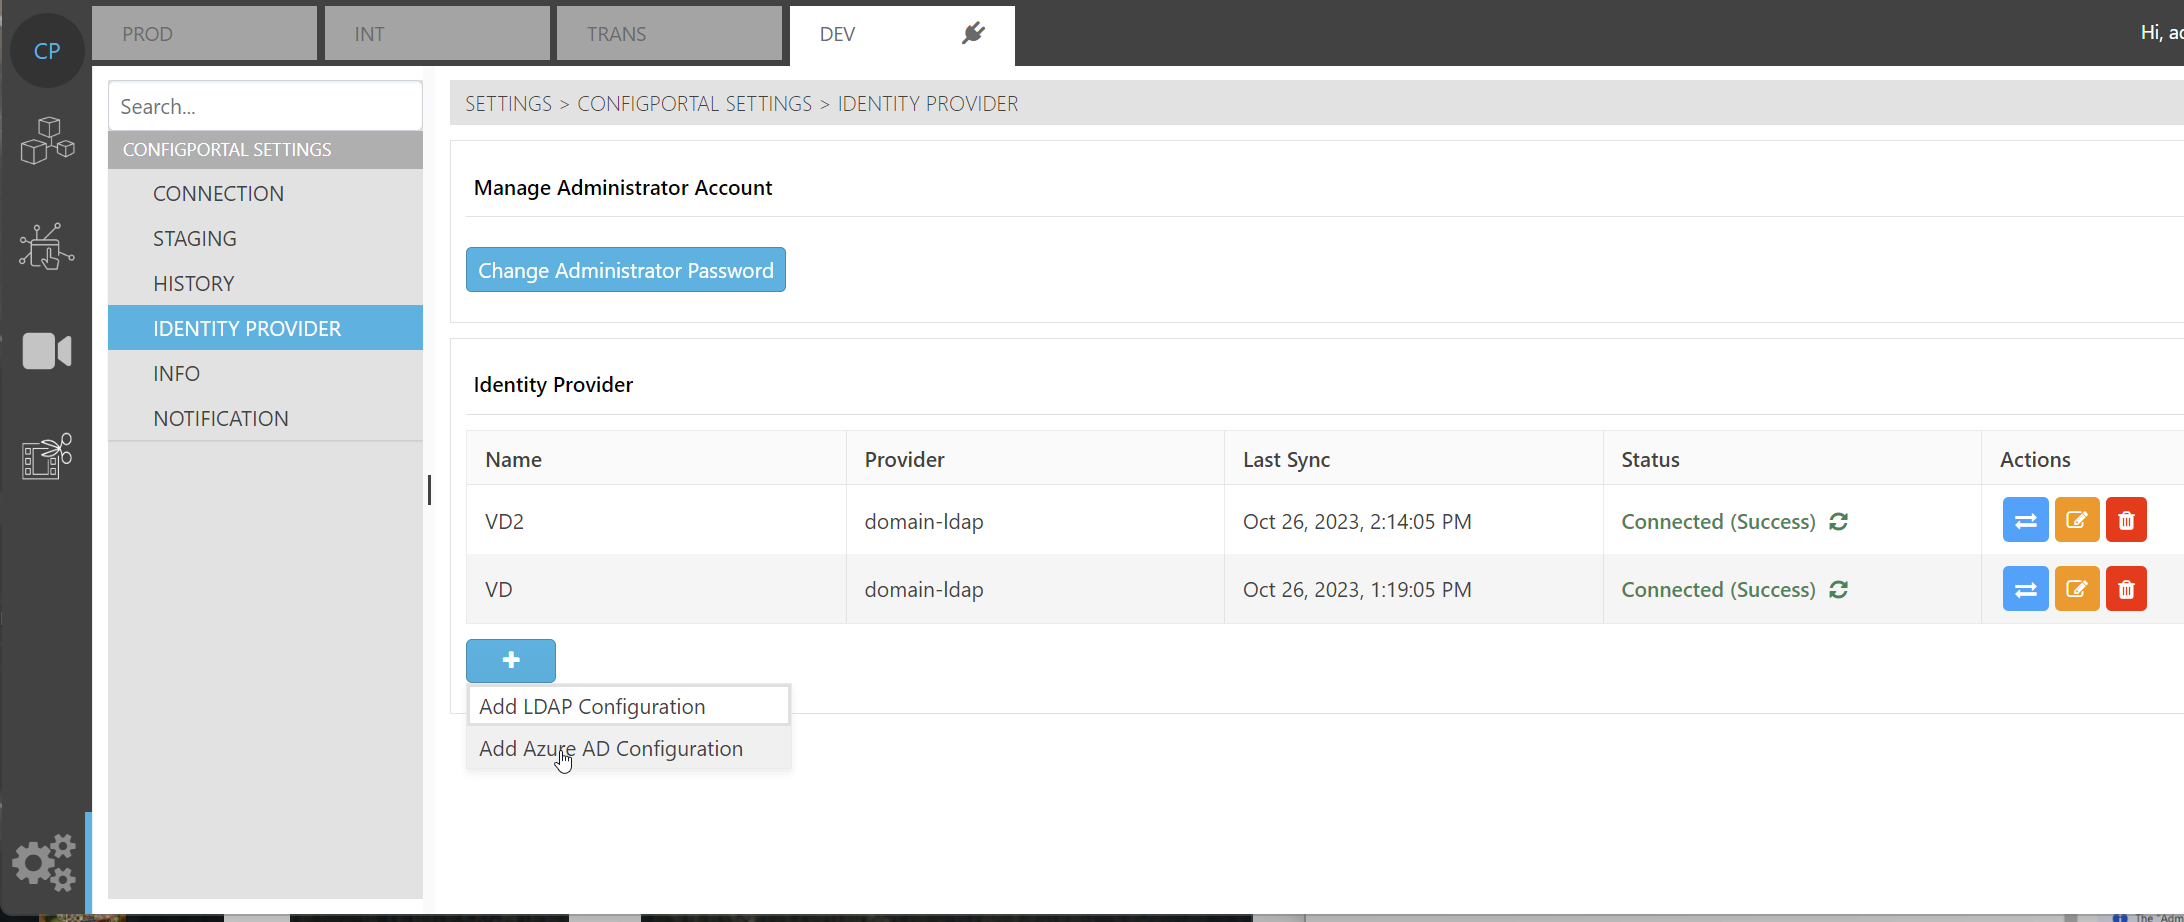Viewport: 2184px width, 922px height.
Task: Open the film clip editing sidebar icon
Action: pyautogui.click(x=47, y=457)
